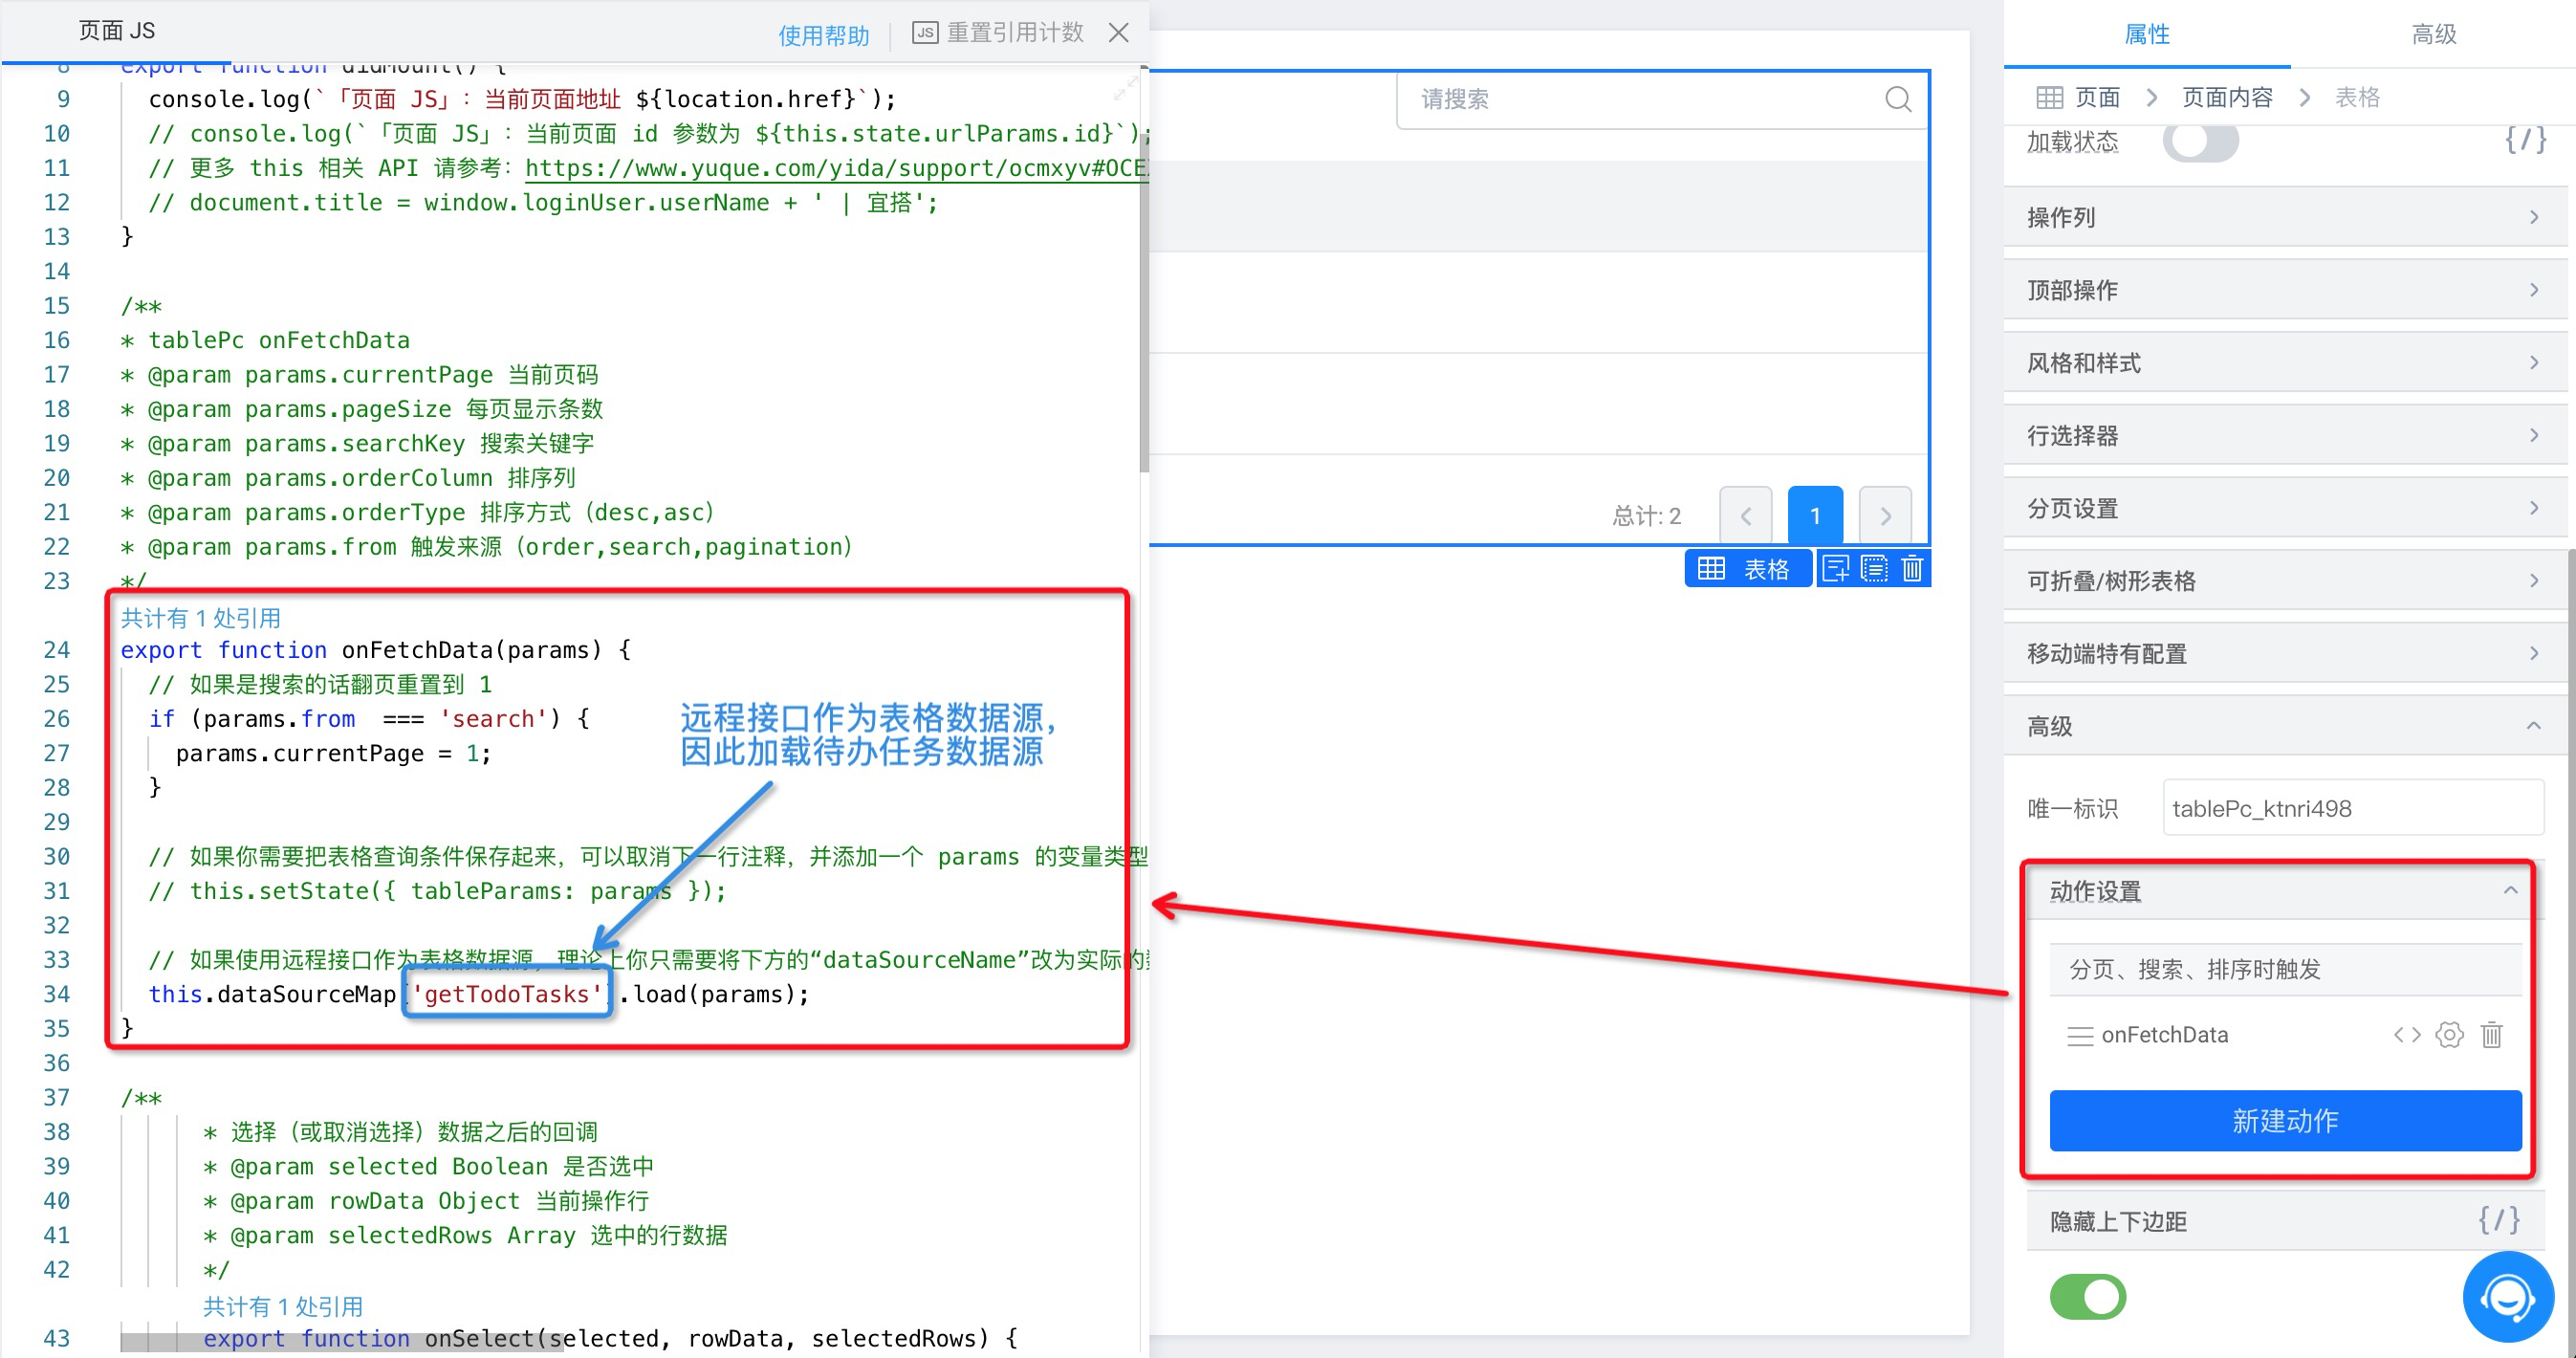The width and height of the screenshot is (2576, 1358).
Task: Click the 'getTodoTasks' string on line 34
Action: coord(507,994)
